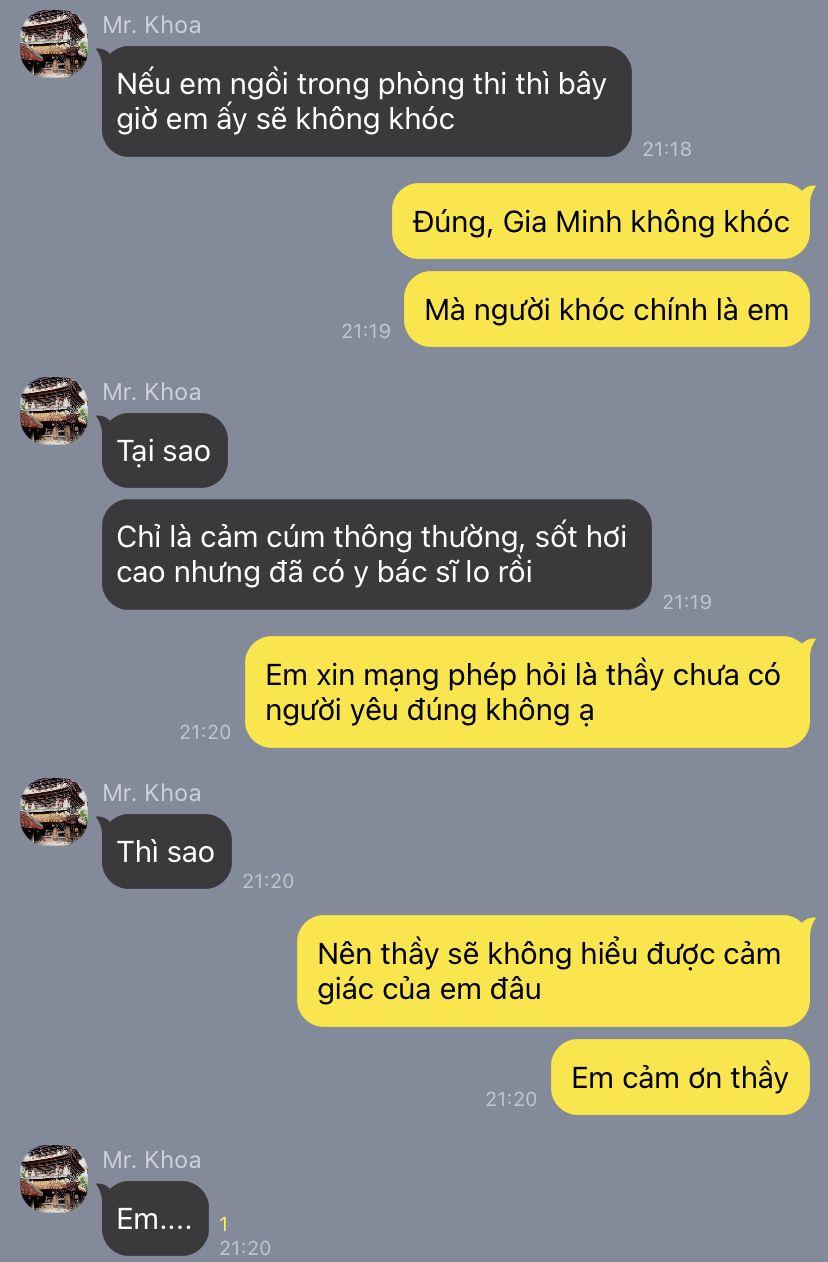Tap Mr. Khoa's avatar beside 'Thì sao'
The height and width of the screenshot is (1262, 828).
coord(54,811)
